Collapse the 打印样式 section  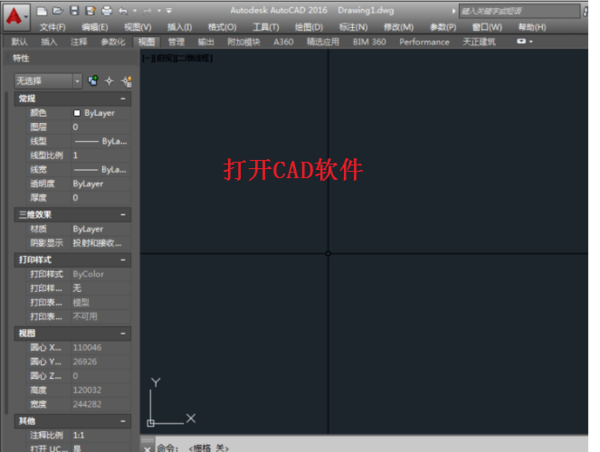123,259
